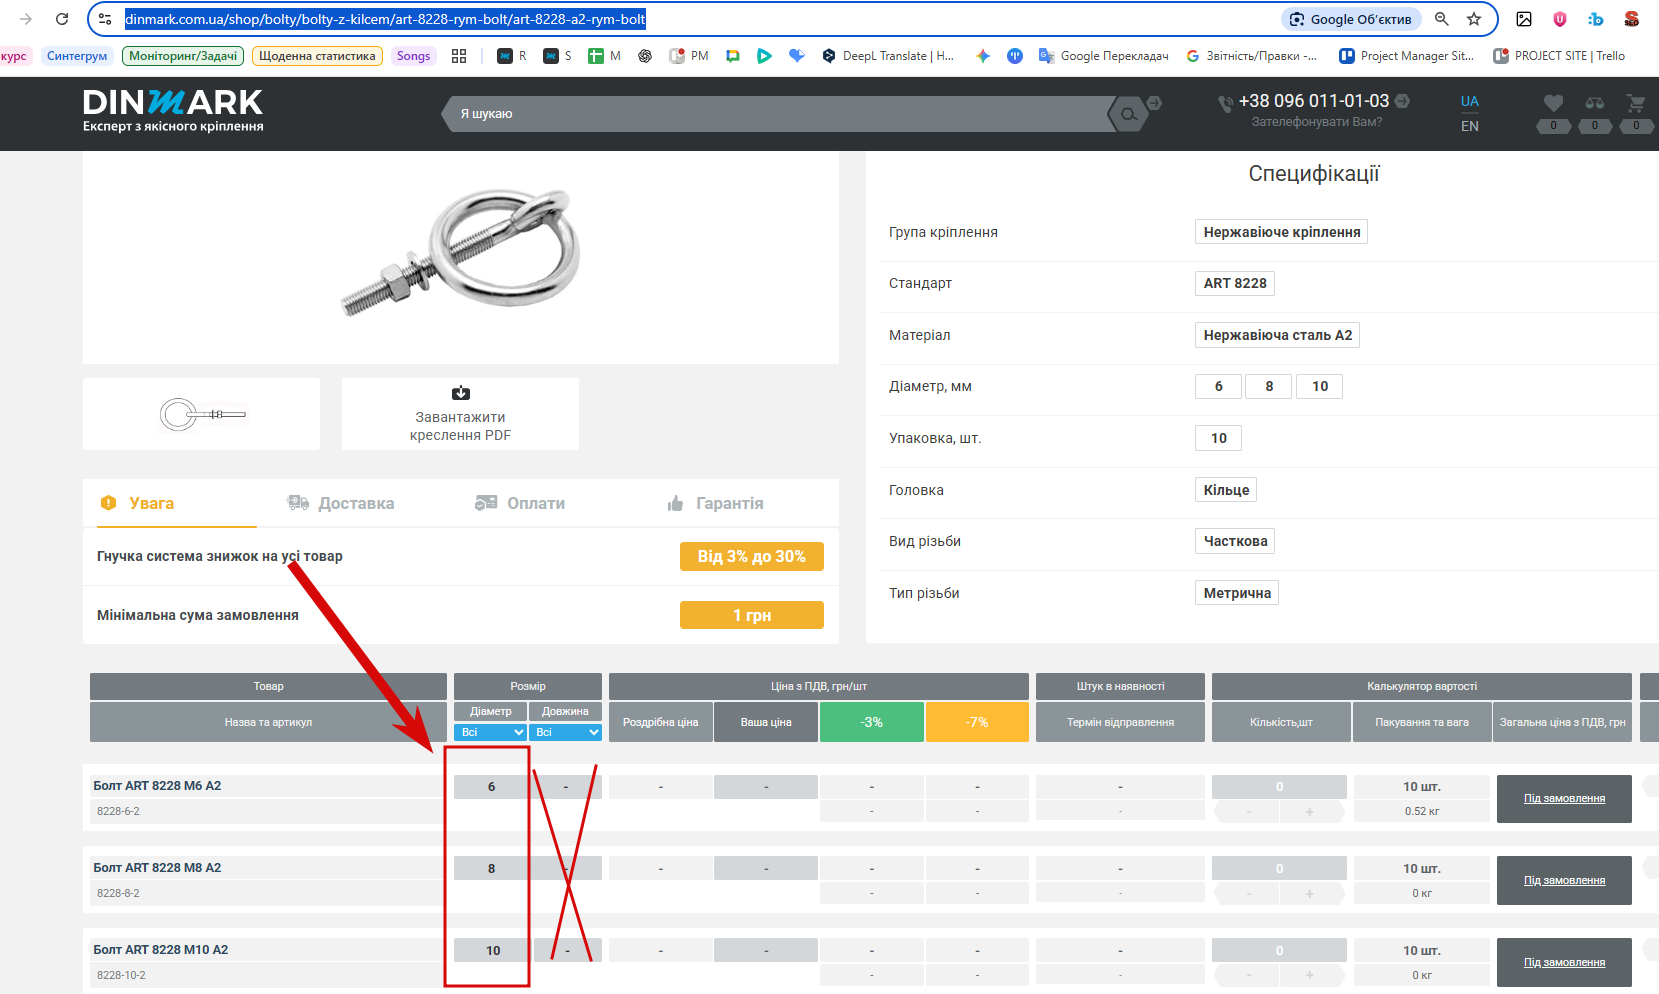Open PROJECT SITE Trello bookmark
This screenshot has height=994, width=1659.
1559,56
